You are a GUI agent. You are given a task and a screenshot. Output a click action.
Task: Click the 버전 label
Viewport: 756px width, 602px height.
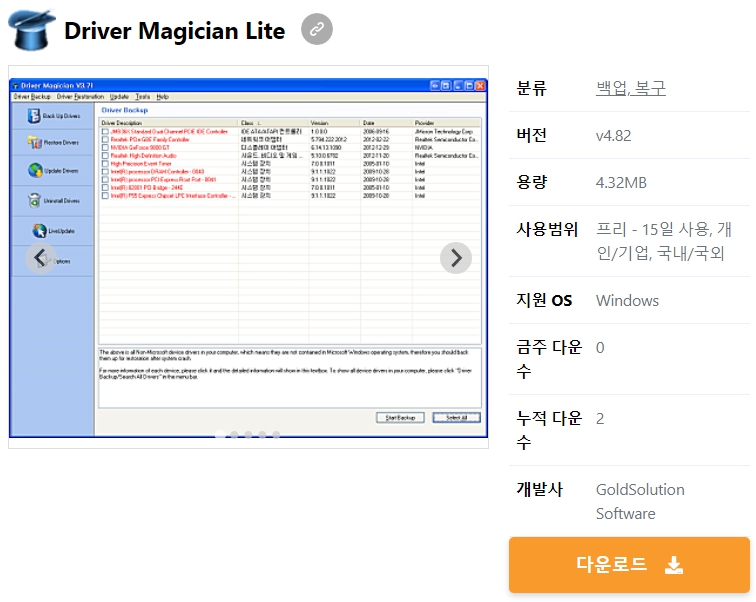(x=531, y=135)
